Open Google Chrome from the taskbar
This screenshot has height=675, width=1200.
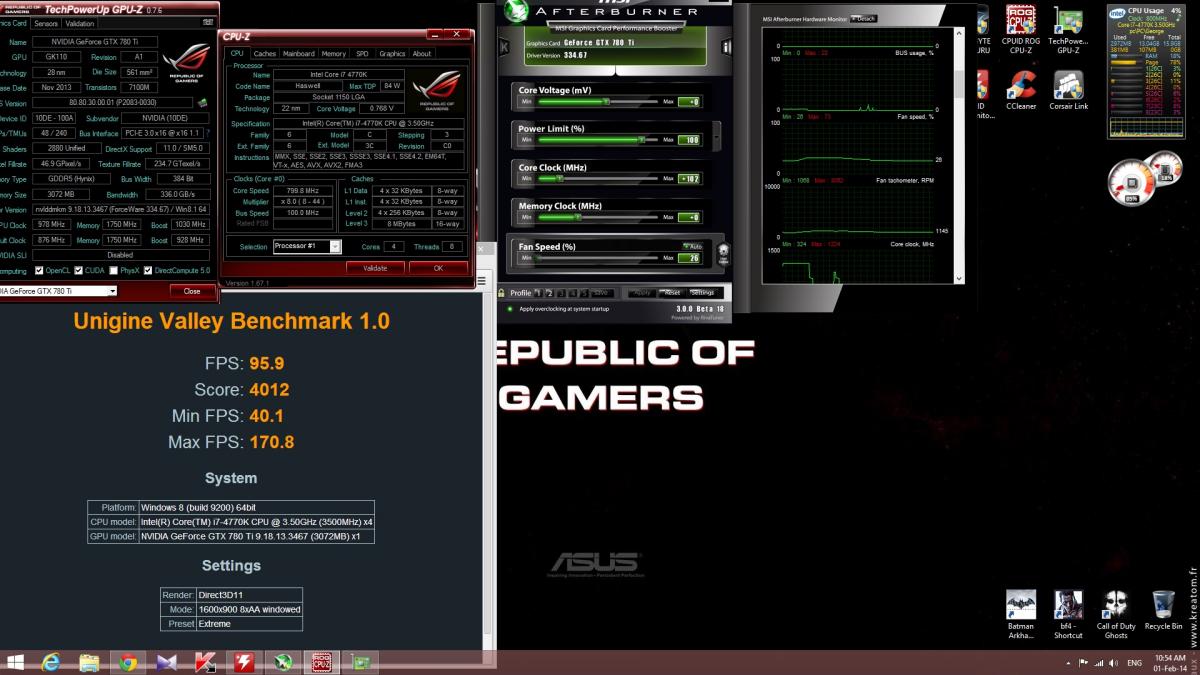127,662
